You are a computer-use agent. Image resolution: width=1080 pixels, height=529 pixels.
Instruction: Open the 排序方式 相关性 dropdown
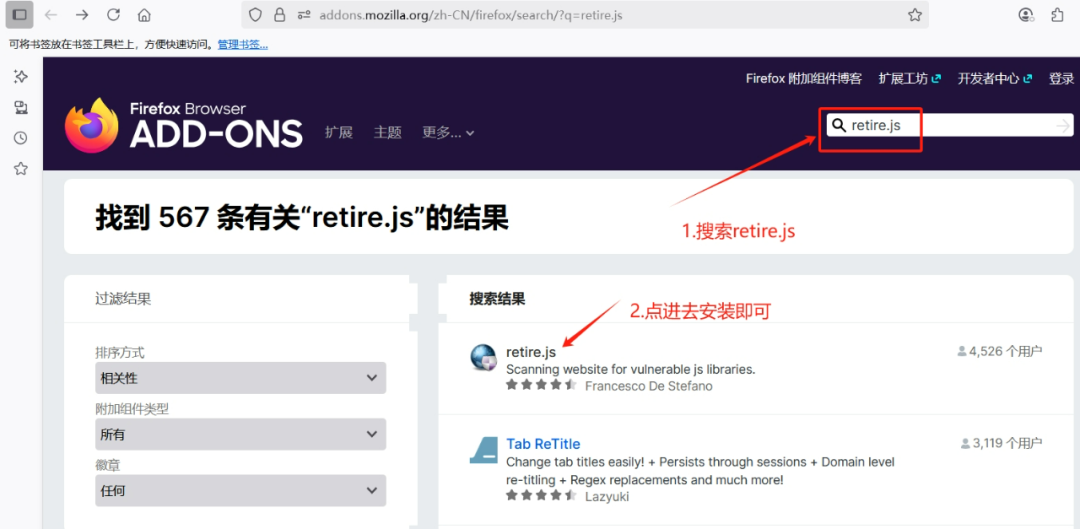pyautogui.click(x=240, y=377)
